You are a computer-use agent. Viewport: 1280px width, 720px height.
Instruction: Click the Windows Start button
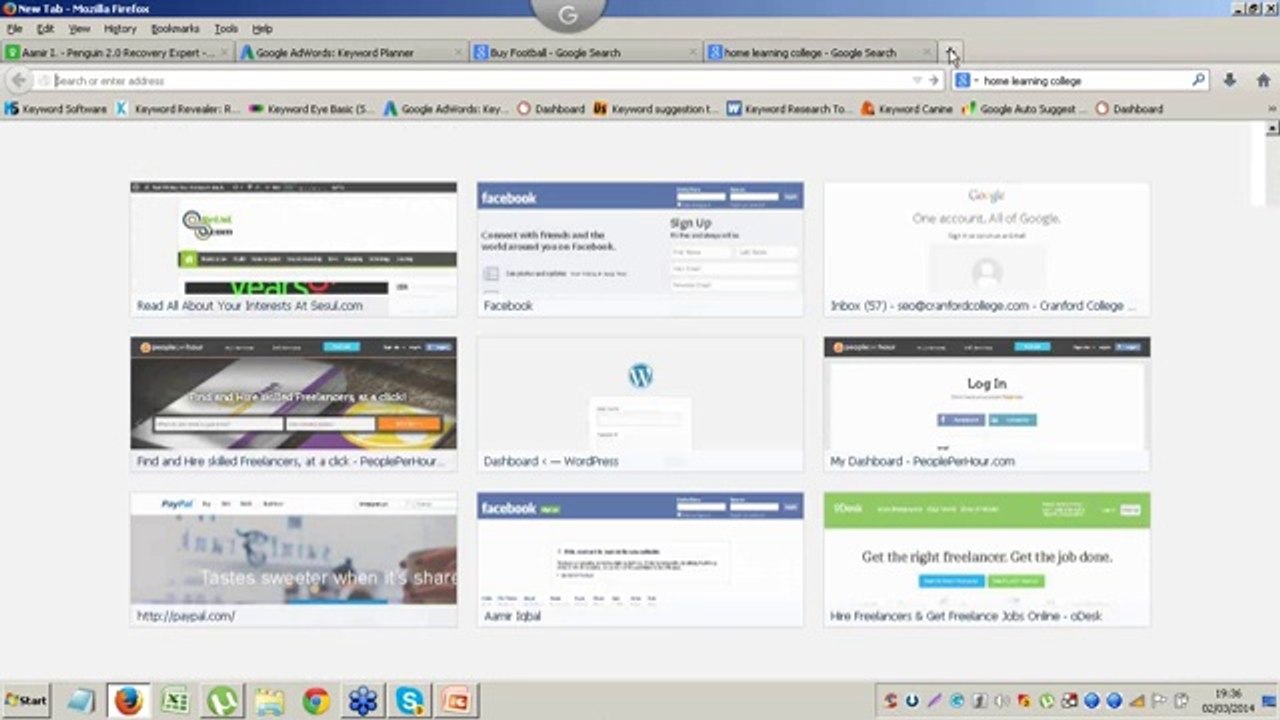(x=26, y=700)
